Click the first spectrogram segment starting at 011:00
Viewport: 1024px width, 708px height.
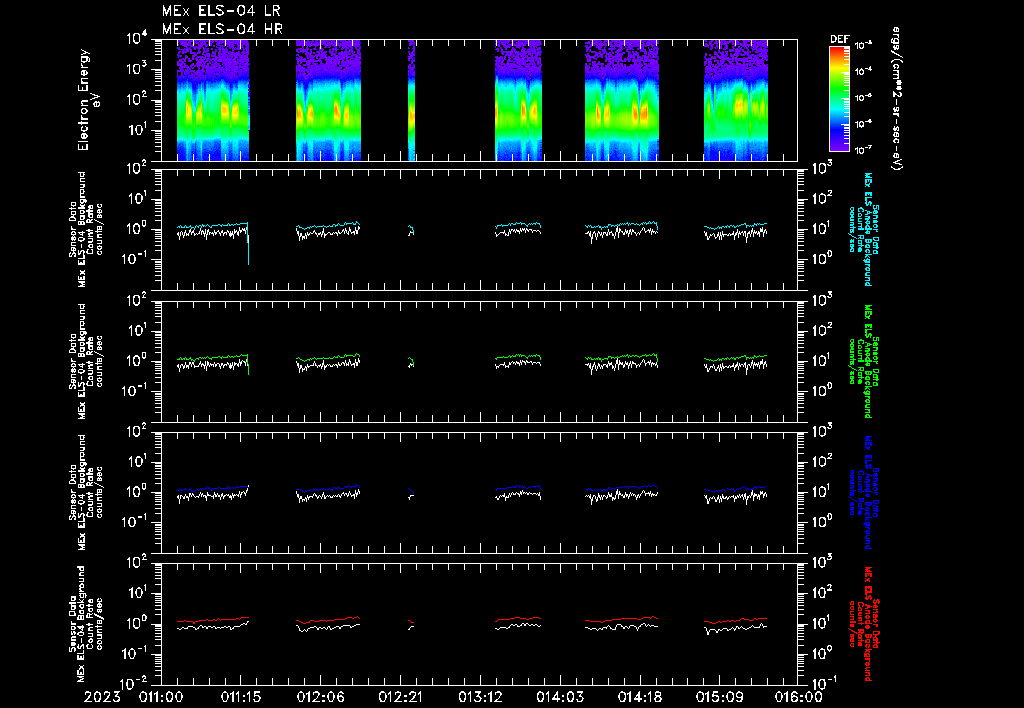tap(213, 100)
